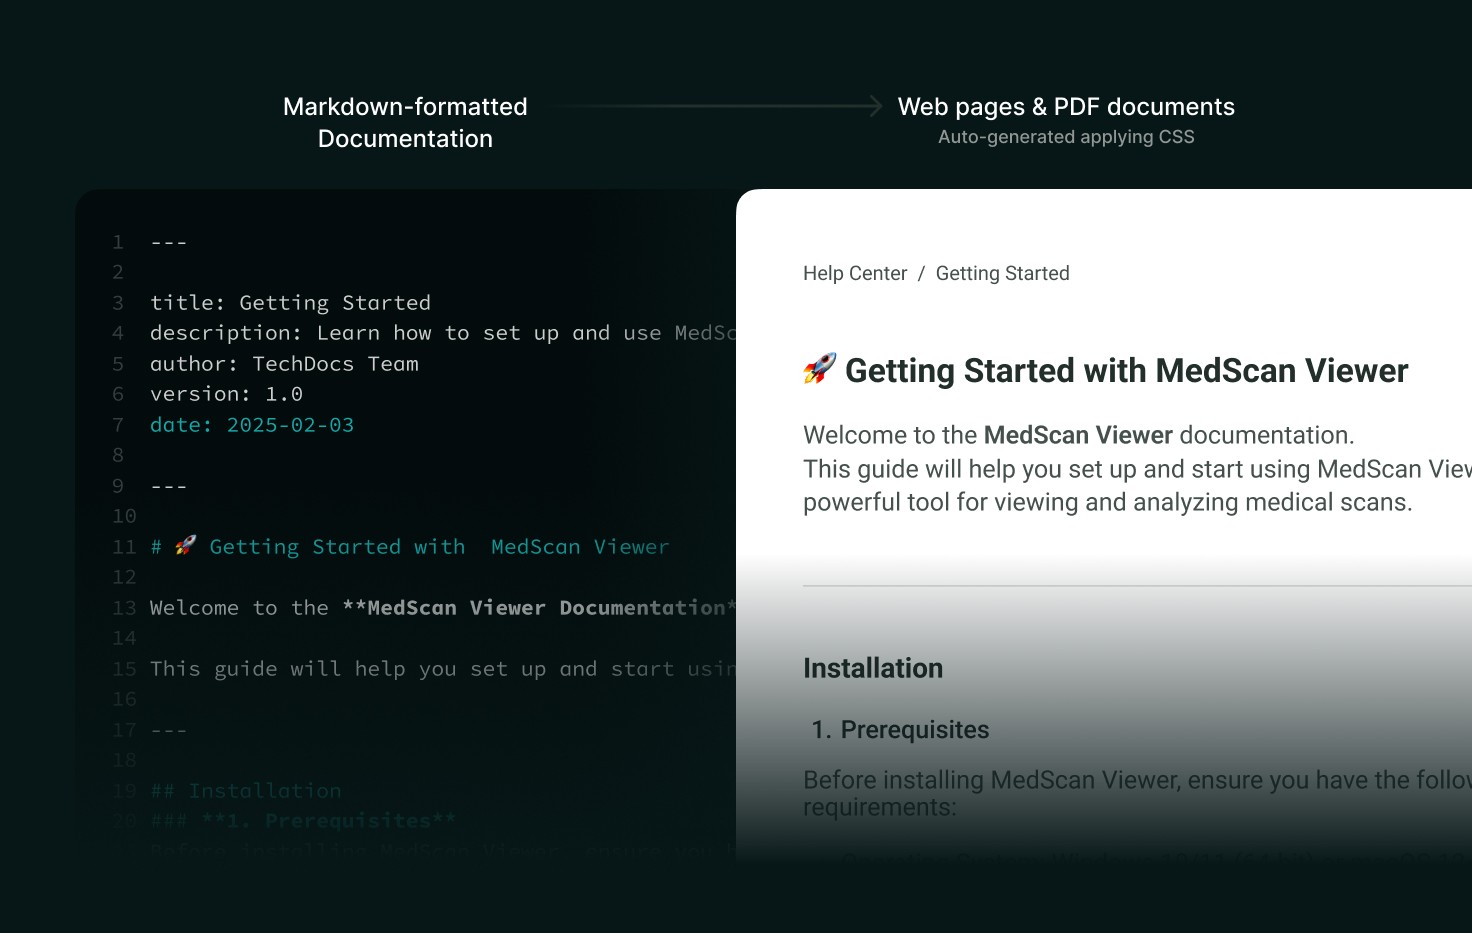Click the 'Web pages & PDF documents' label
This screenshot has width=1472, height=933.
[x=1066, y=106]
